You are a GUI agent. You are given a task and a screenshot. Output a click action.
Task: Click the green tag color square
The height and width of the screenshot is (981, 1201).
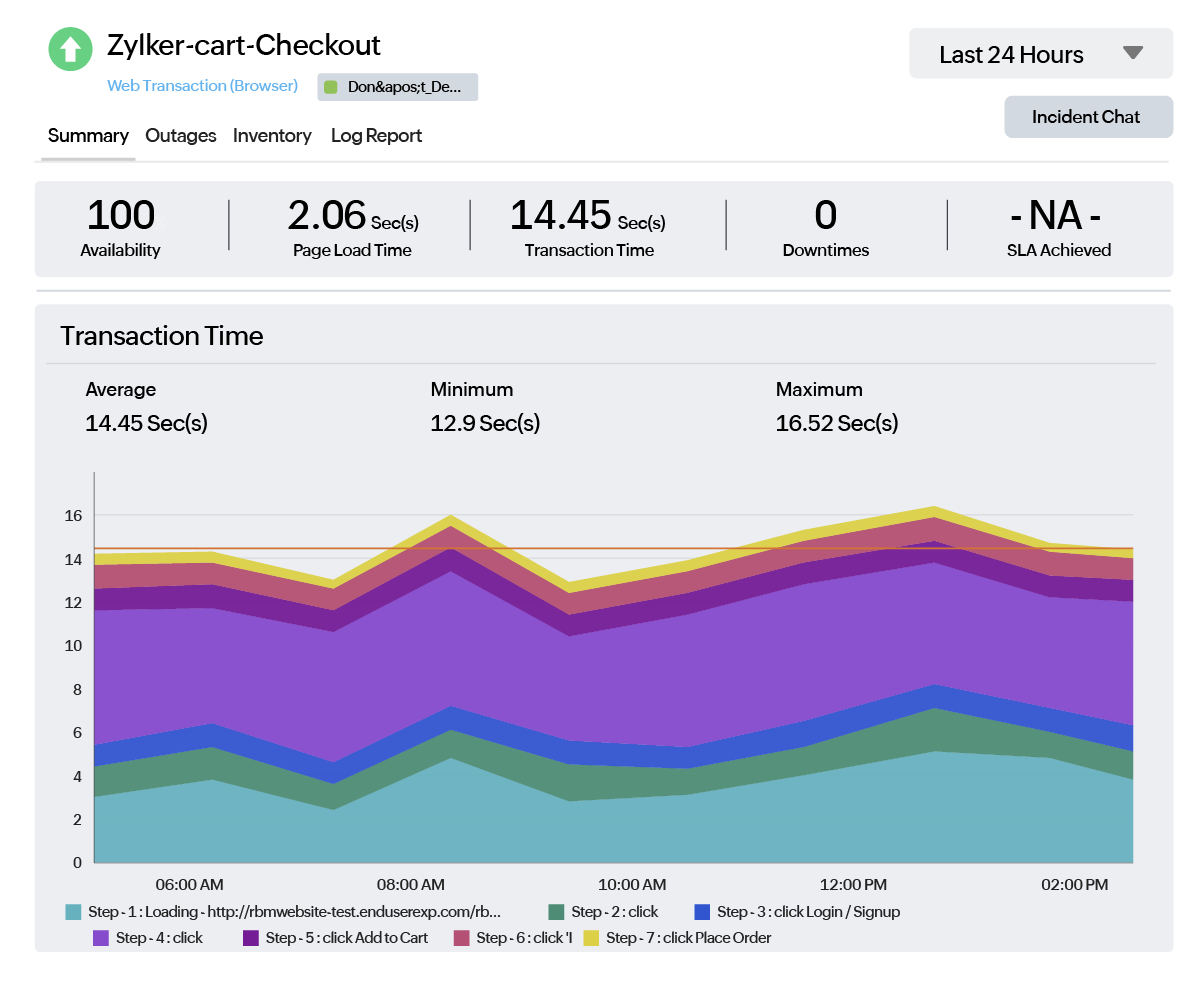pos(331,87)
